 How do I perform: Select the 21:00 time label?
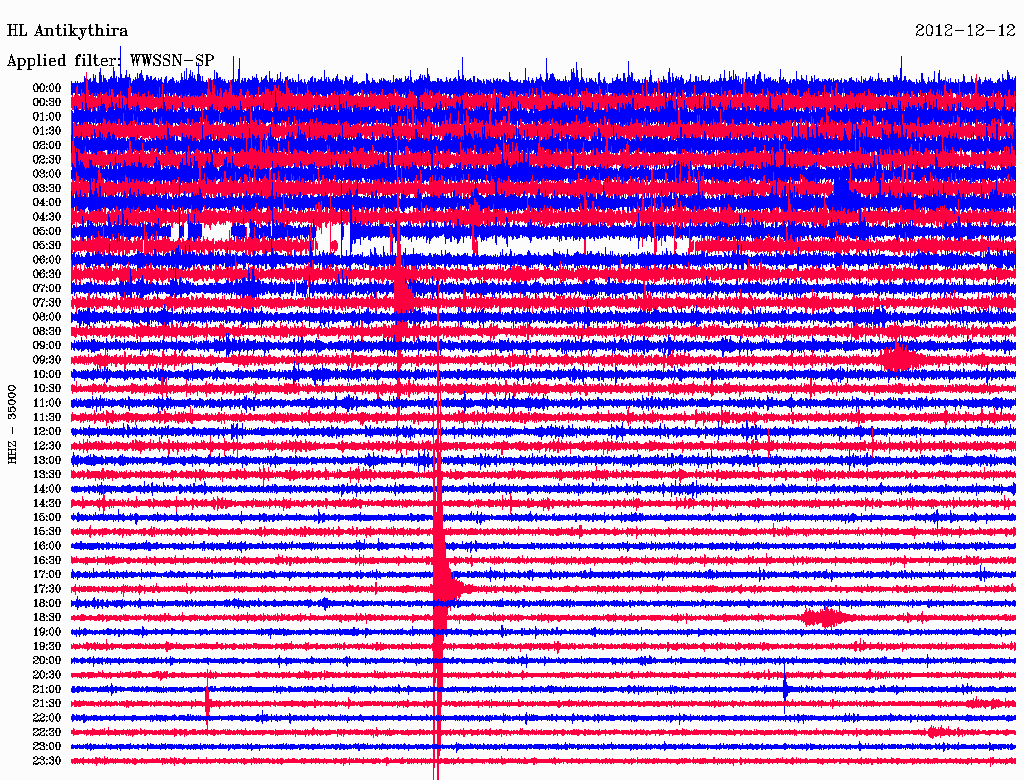pyautogui.click(x=47, y=690)
